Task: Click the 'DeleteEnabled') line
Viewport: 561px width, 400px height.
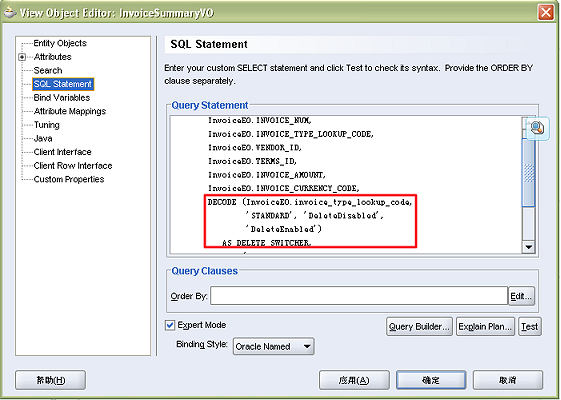Action: [x=283, y=229]
